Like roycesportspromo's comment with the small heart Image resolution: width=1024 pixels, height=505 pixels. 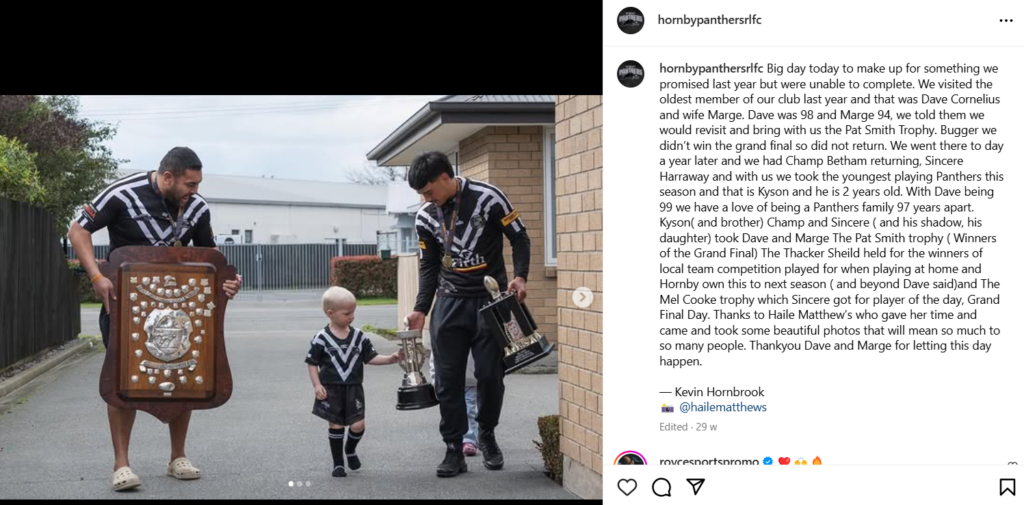[1012, 463]
